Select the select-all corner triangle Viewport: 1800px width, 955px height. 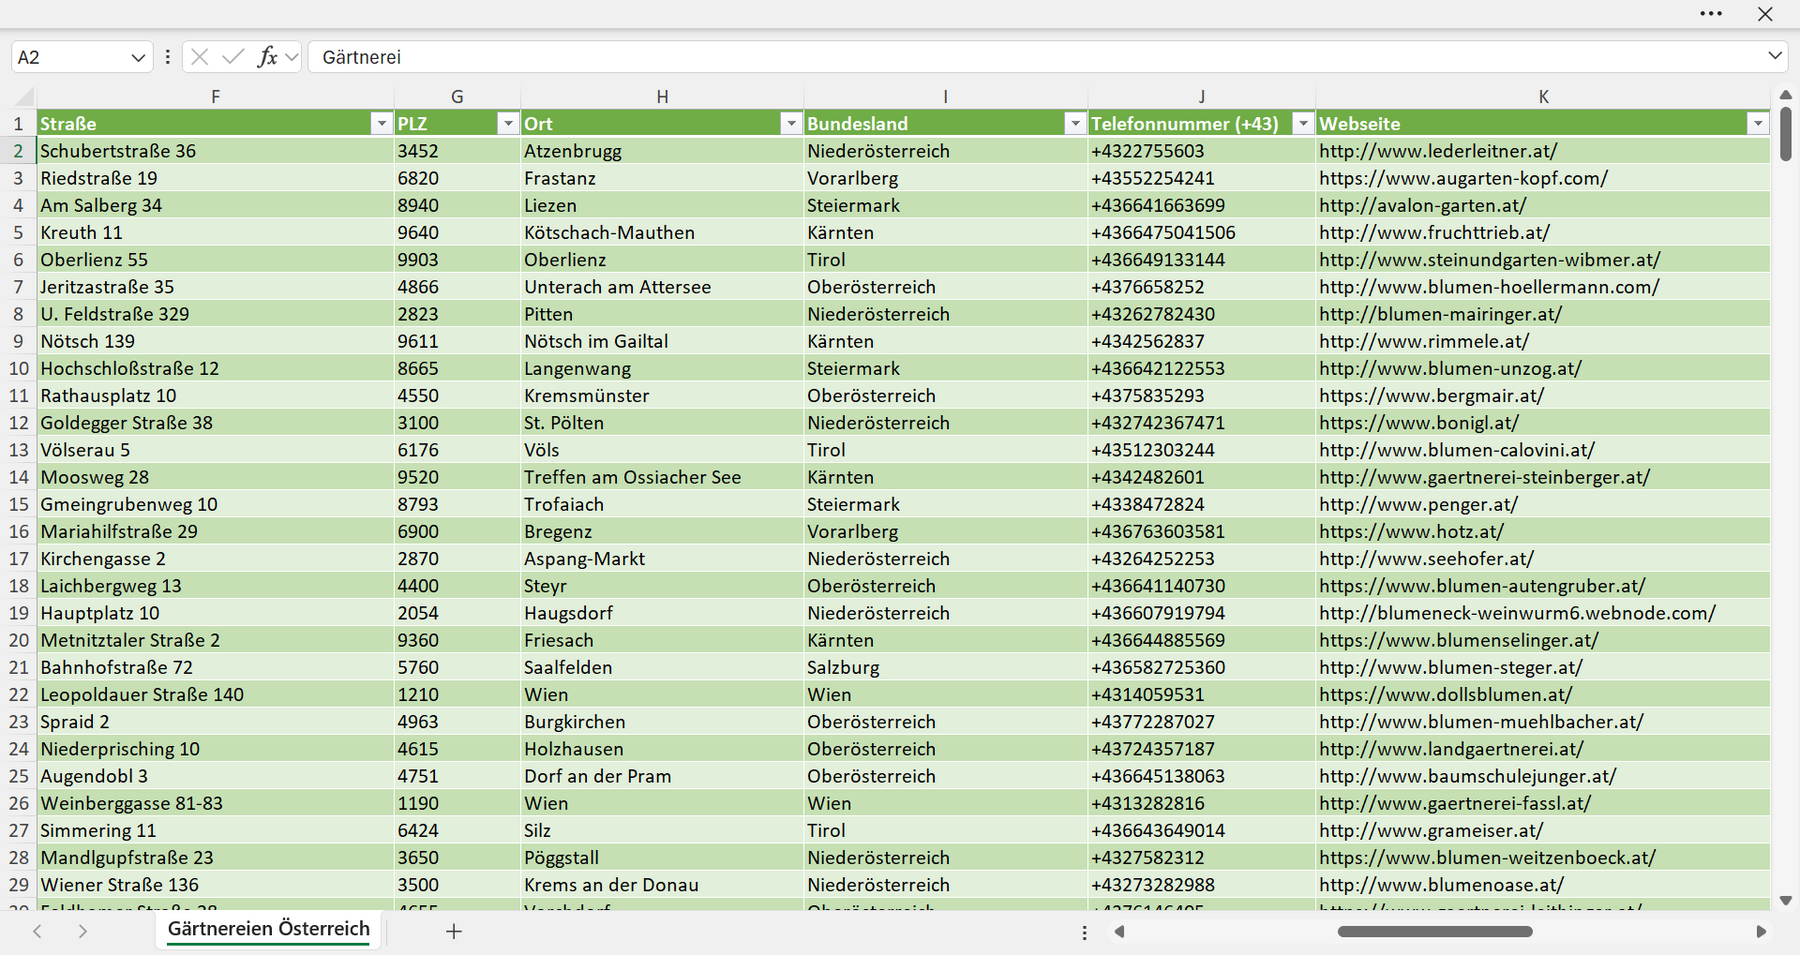[x=24, y=97]
